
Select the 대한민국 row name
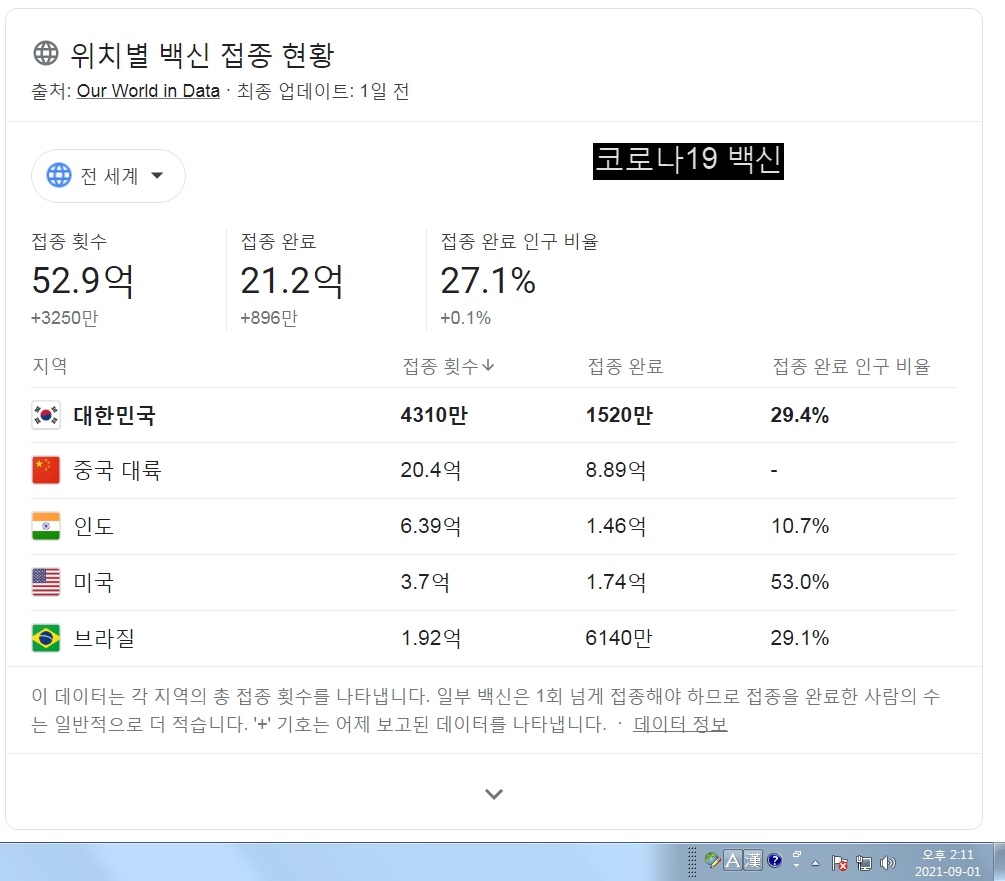click(114, 415)
